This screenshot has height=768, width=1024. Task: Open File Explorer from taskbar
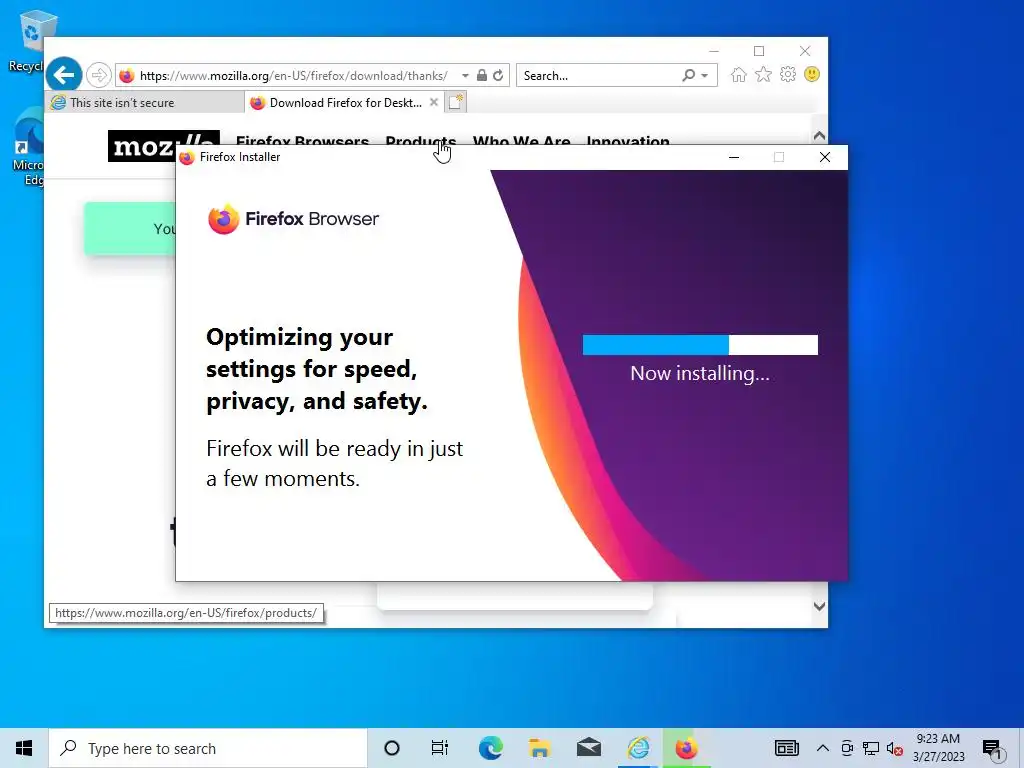[x=539, y=748]
